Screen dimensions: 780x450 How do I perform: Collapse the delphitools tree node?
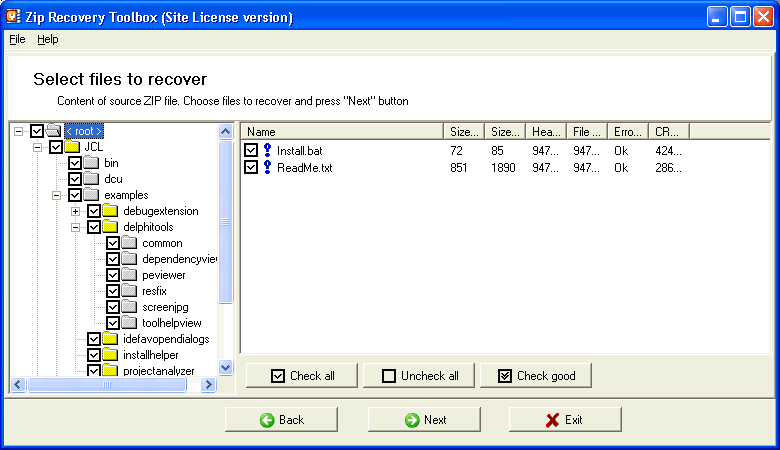[x=75, y=227]
